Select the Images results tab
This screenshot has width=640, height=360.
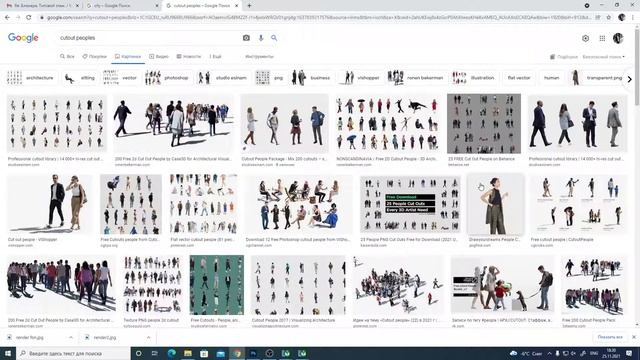(128, 56)
